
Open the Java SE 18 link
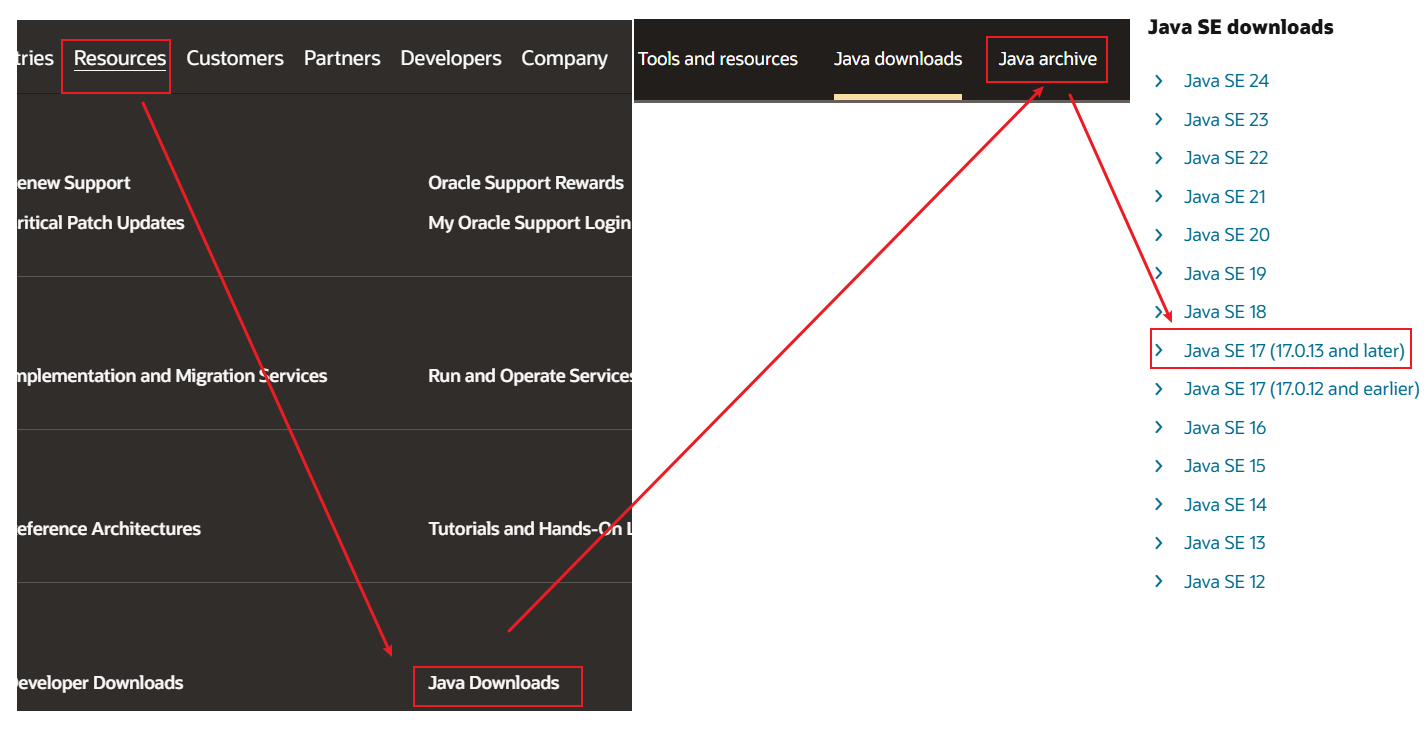click(x=1225, y=312)
